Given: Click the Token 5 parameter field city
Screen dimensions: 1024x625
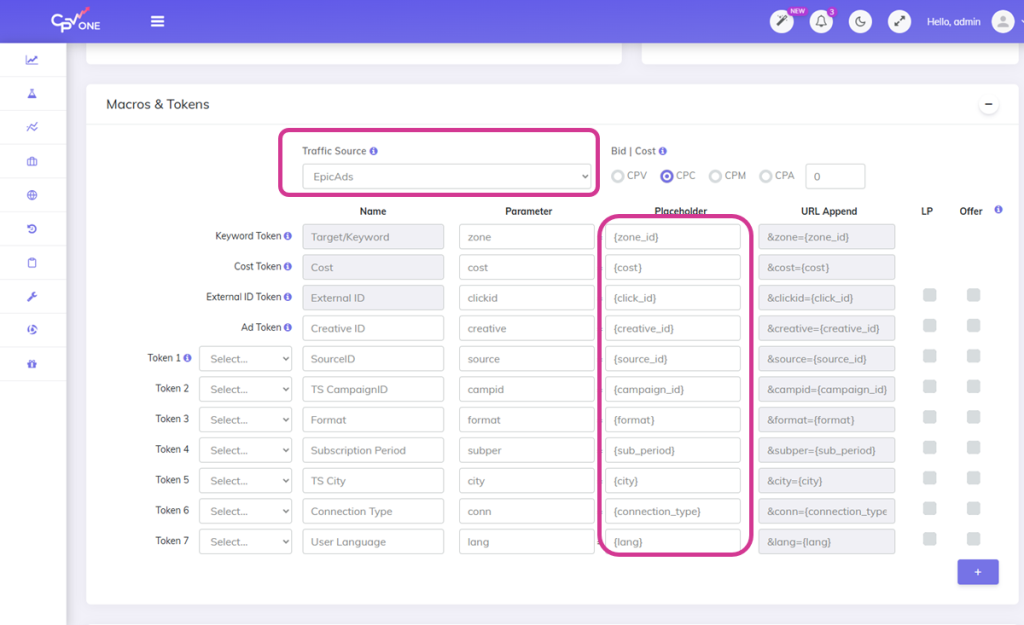Looking at the screenshot, I should (526, 481).
